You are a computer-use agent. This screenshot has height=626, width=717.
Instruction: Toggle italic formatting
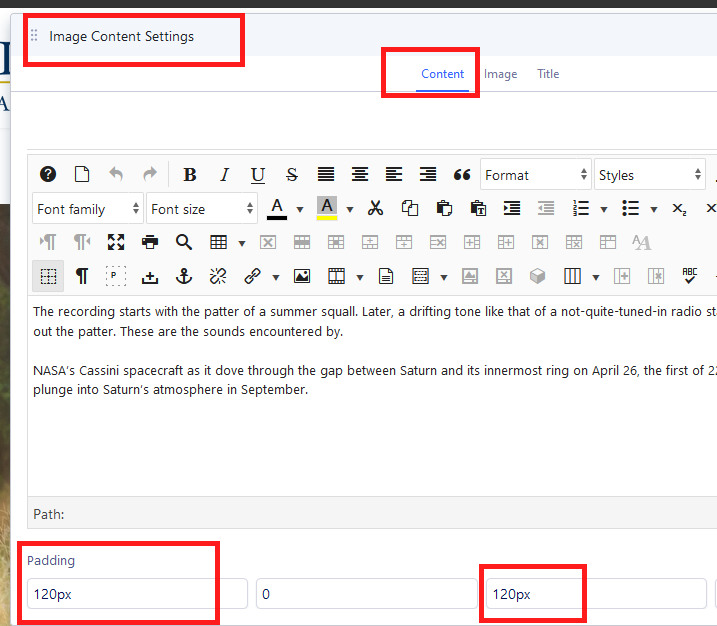[x=224, y=175]
